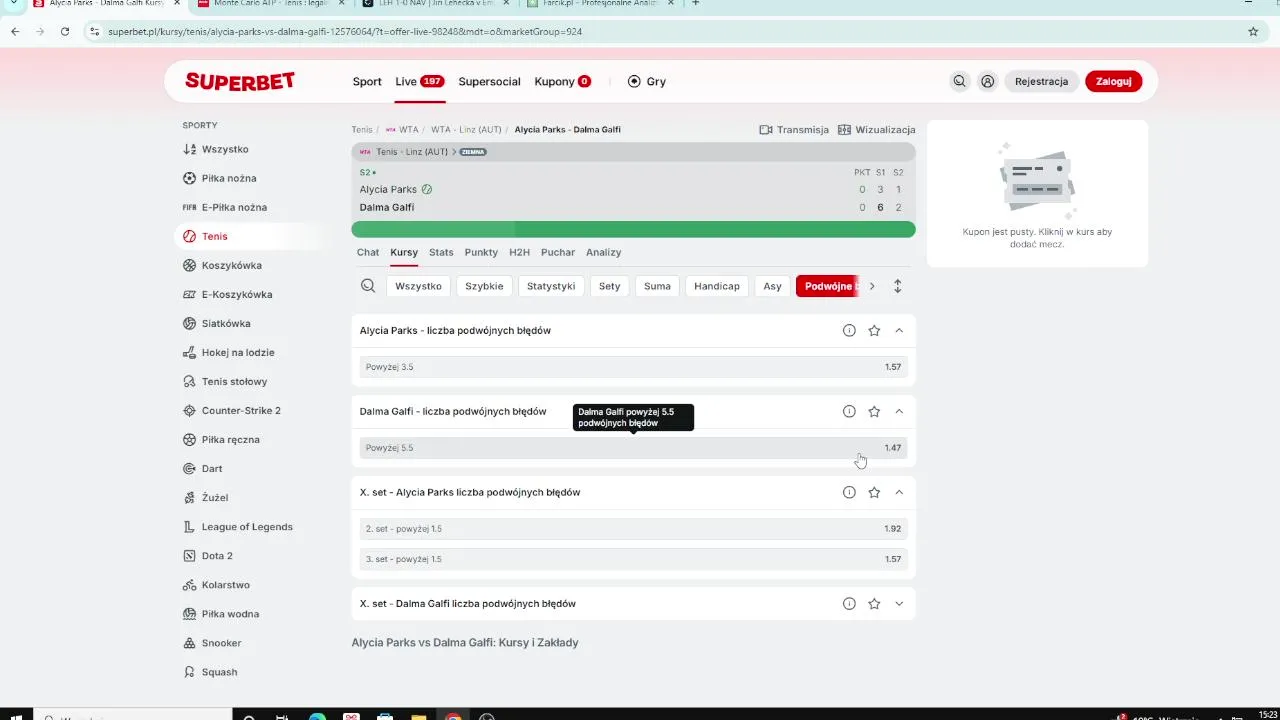Click the Rejestracja button
The image size is (1280, 720).
[1041, 82]
